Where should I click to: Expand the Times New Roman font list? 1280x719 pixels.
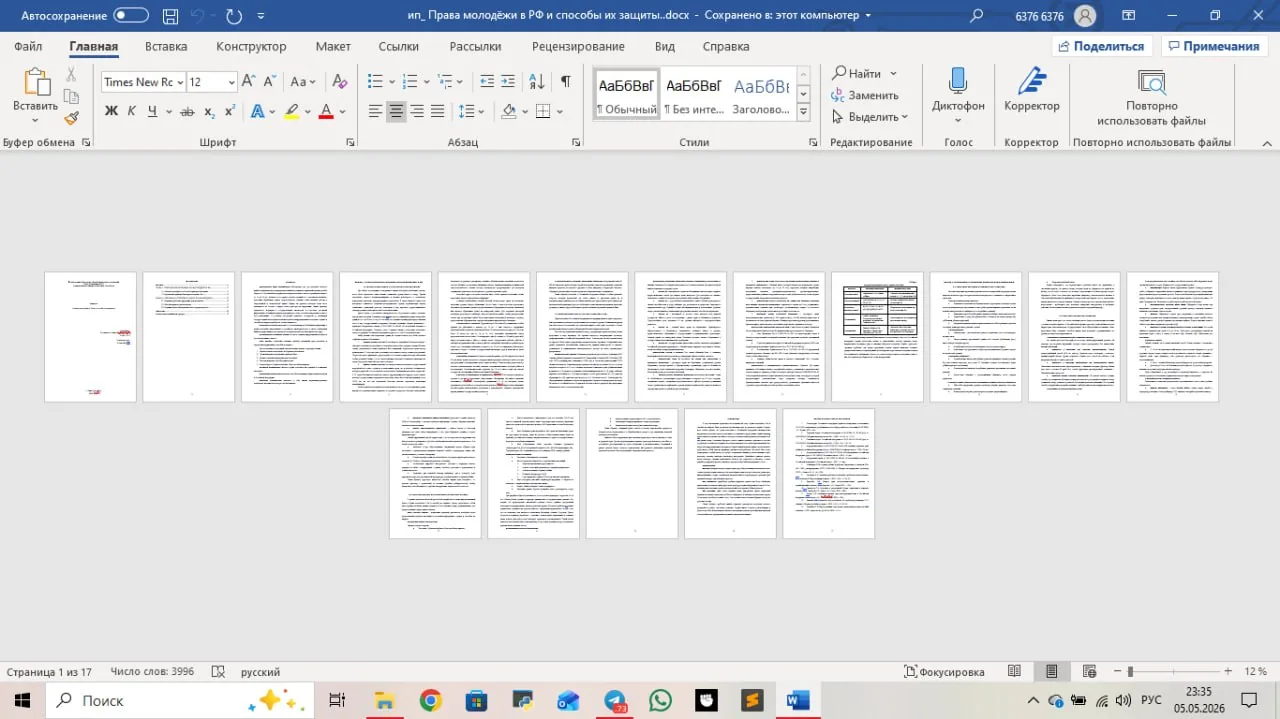(x=179, y=82)
